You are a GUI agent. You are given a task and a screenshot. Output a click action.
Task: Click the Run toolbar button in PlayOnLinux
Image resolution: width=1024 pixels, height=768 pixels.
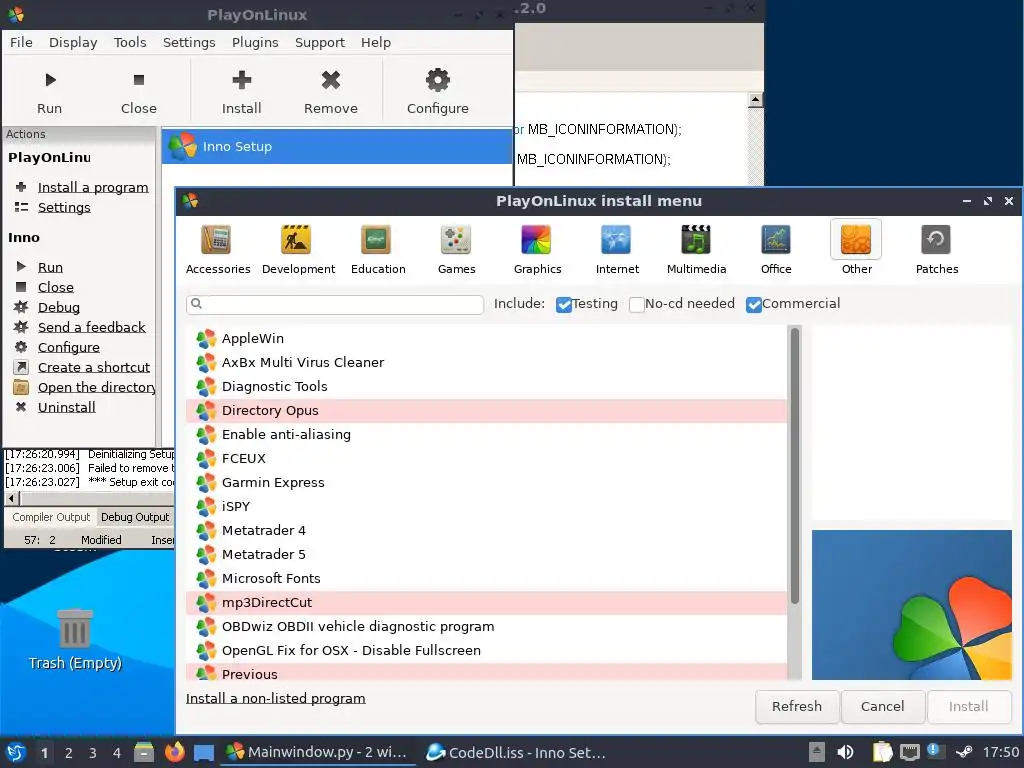[x=50, y=92]
